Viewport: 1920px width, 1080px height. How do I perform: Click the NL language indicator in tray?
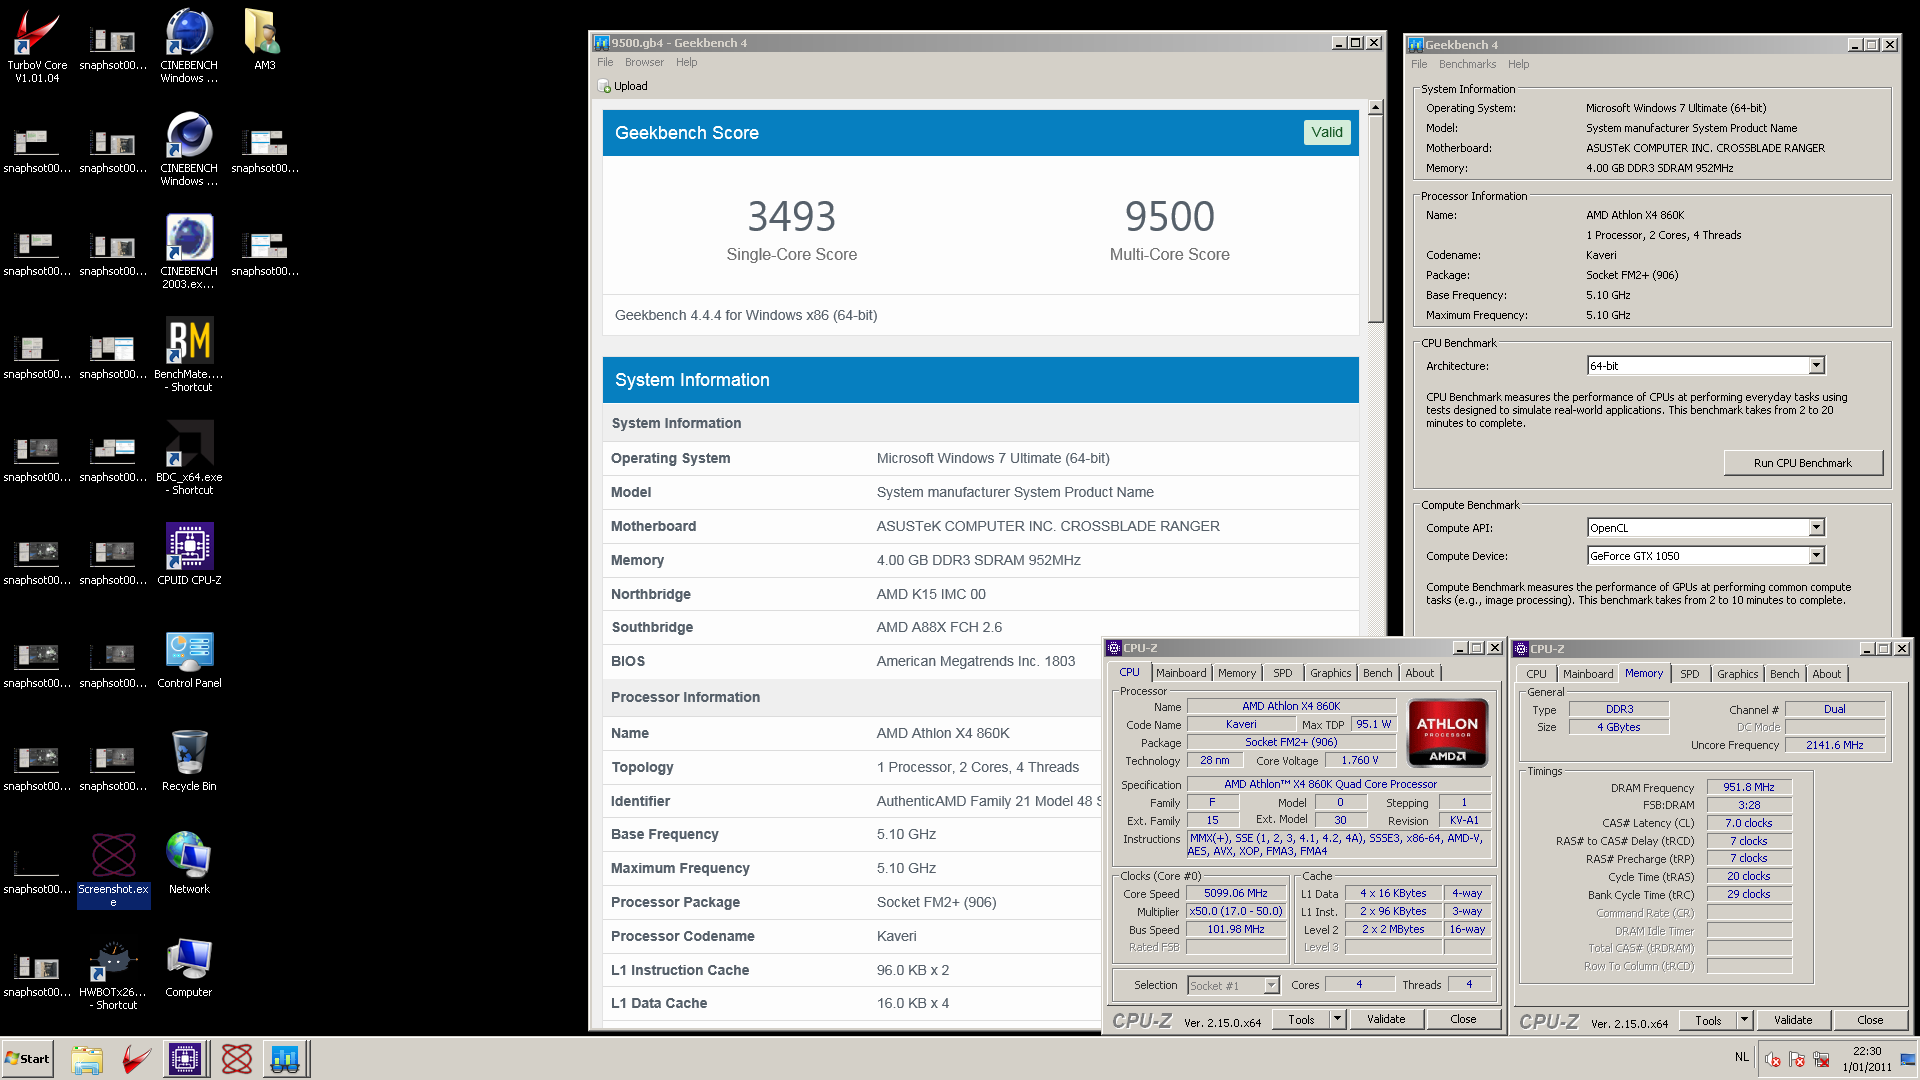(x=1742, y=1057)
